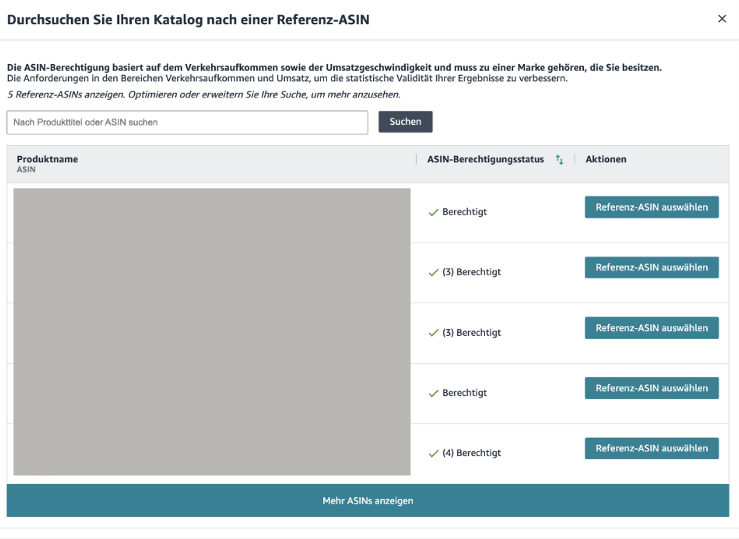Expand list with Mehr ASINs anzeigen
This screenshot has height=539, width=739.
click(367, 501)
